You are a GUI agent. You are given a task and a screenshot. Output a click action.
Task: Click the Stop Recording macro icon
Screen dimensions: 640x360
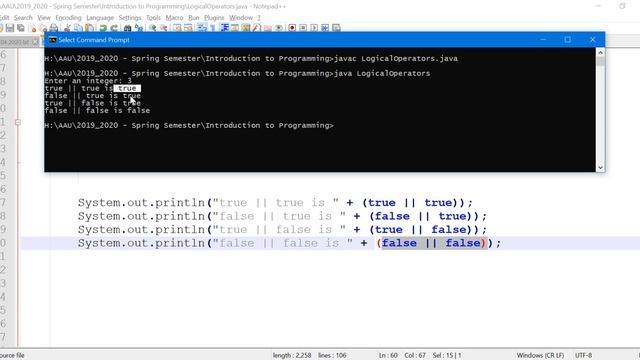tap(303, 28)
